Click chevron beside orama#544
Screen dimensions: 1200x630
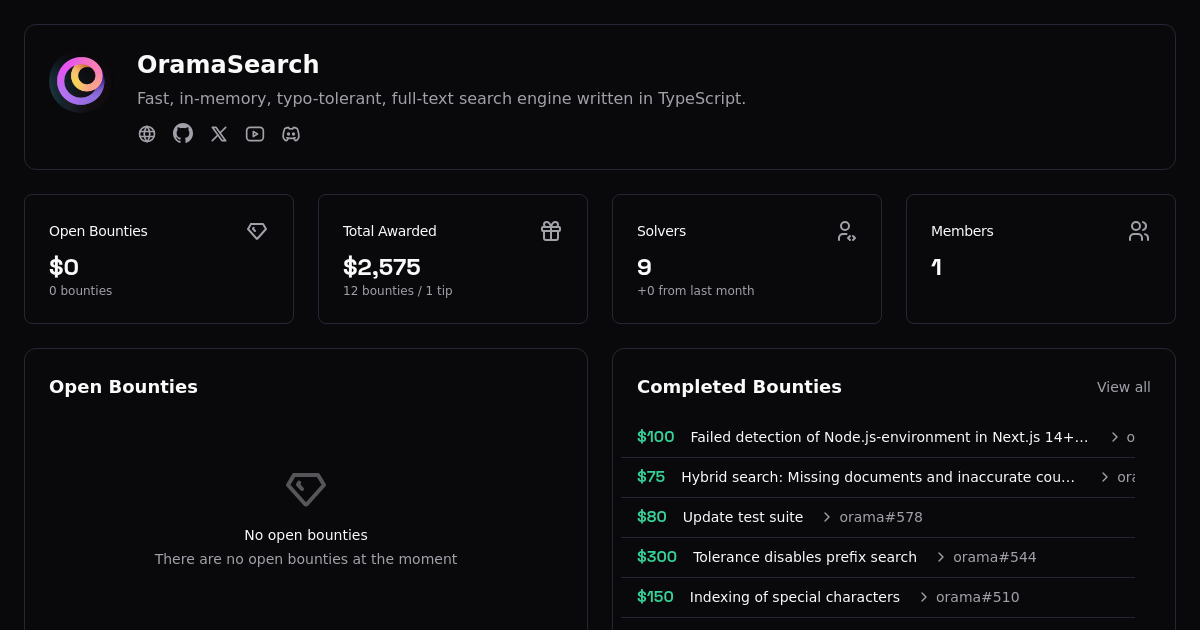point(941,557)
